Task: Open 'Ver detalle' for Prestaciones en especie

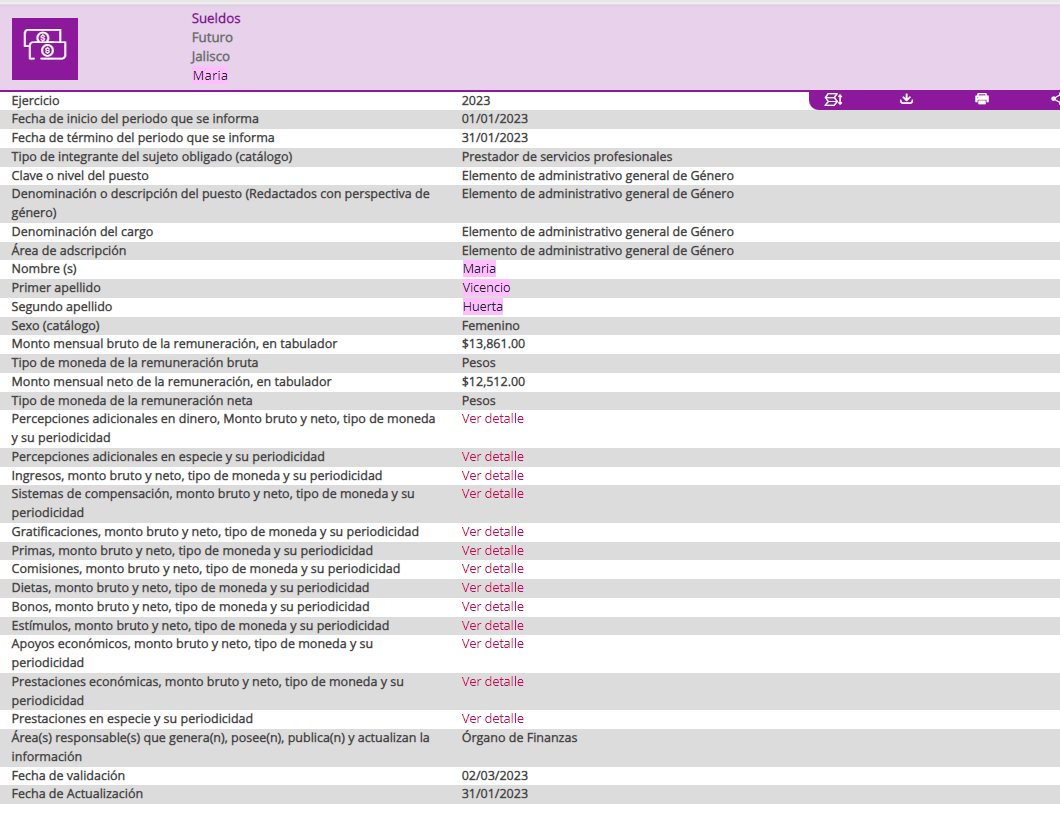Action: point(492,719)
